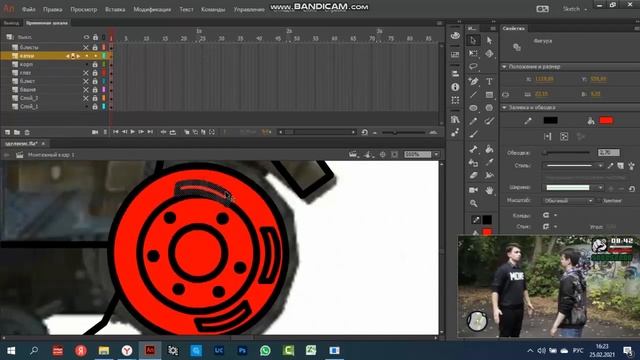Select the Pencil tool
The width and height of the screenshot is (640, 360).
tap(473, 121)
